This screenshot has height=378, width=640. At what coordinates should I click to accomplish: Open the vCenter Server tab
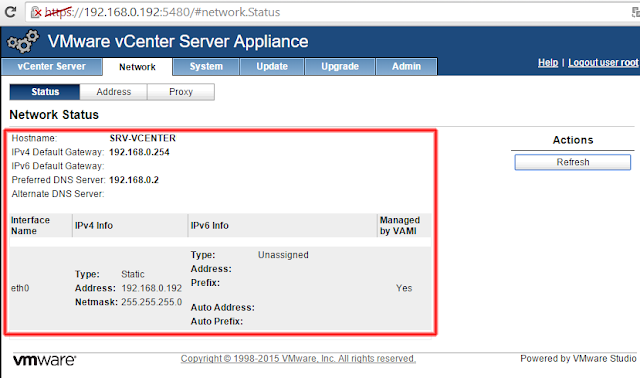click(51, 67)
